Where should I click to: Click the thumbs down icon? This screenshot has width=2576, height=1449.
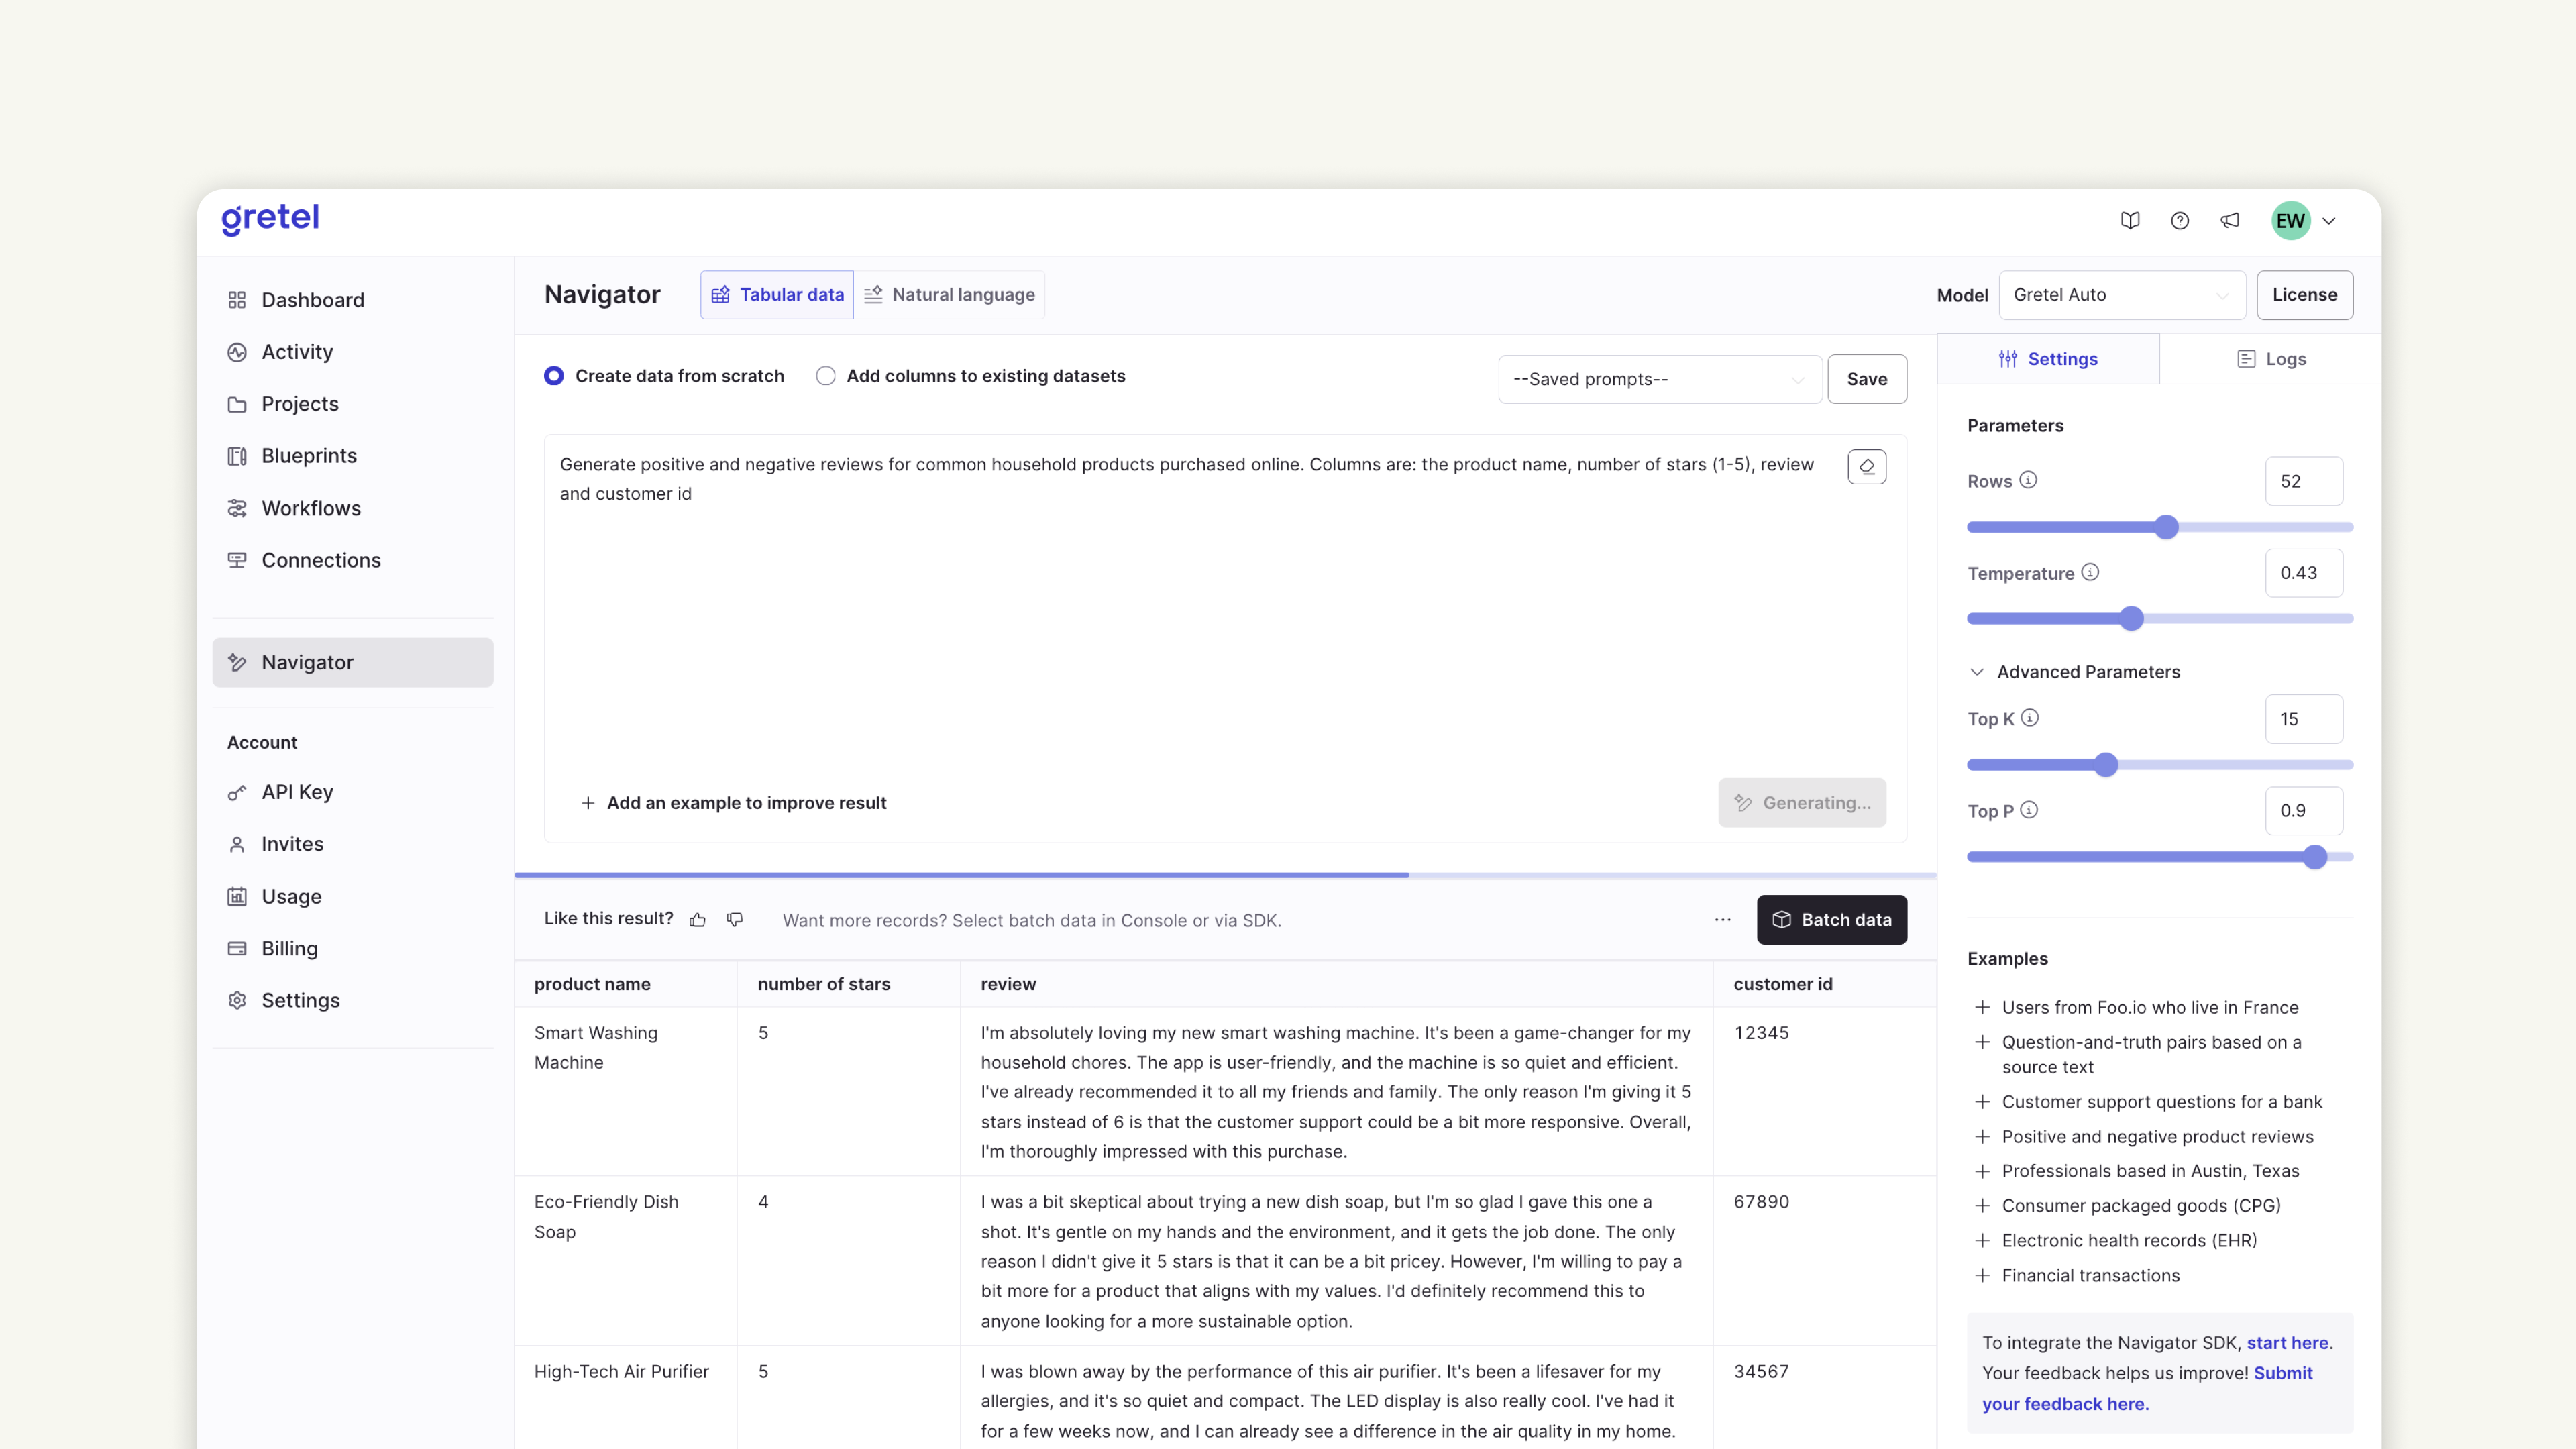click(x=735, y=920)
